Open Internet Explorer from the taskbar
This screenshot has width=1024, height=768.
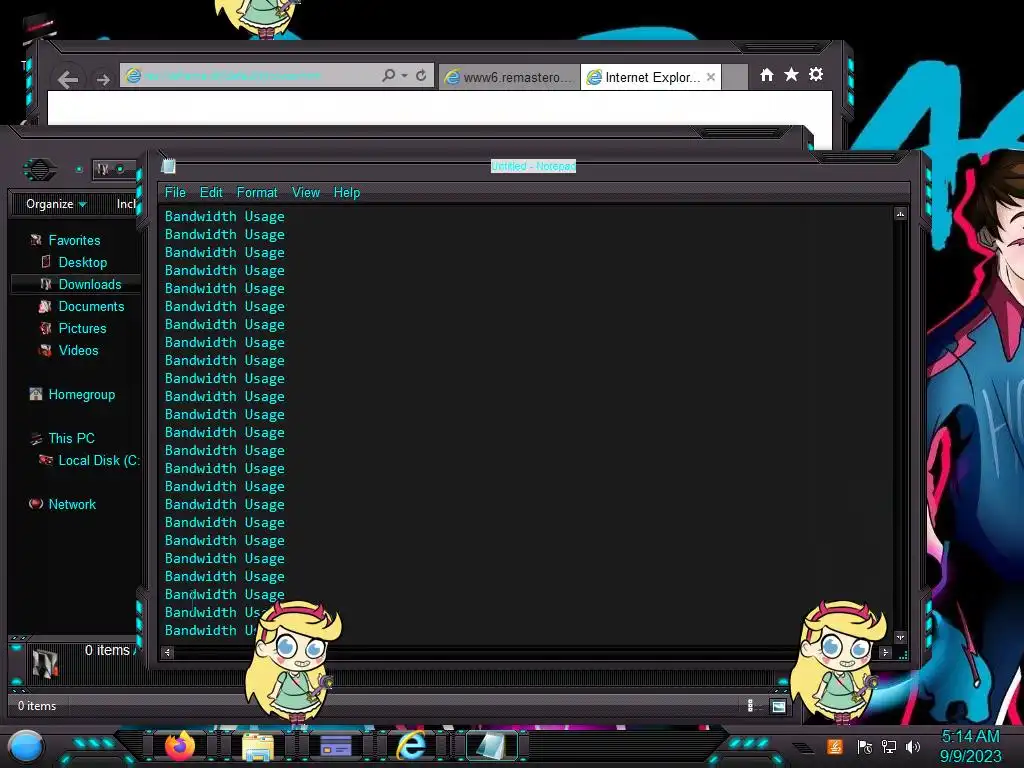(x=412, y=745)
